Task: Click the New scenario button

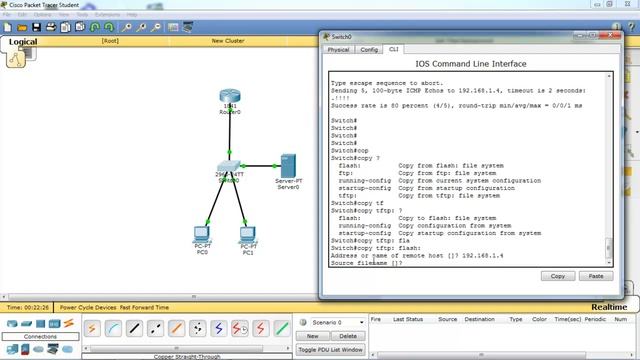Action: point(313,336)
